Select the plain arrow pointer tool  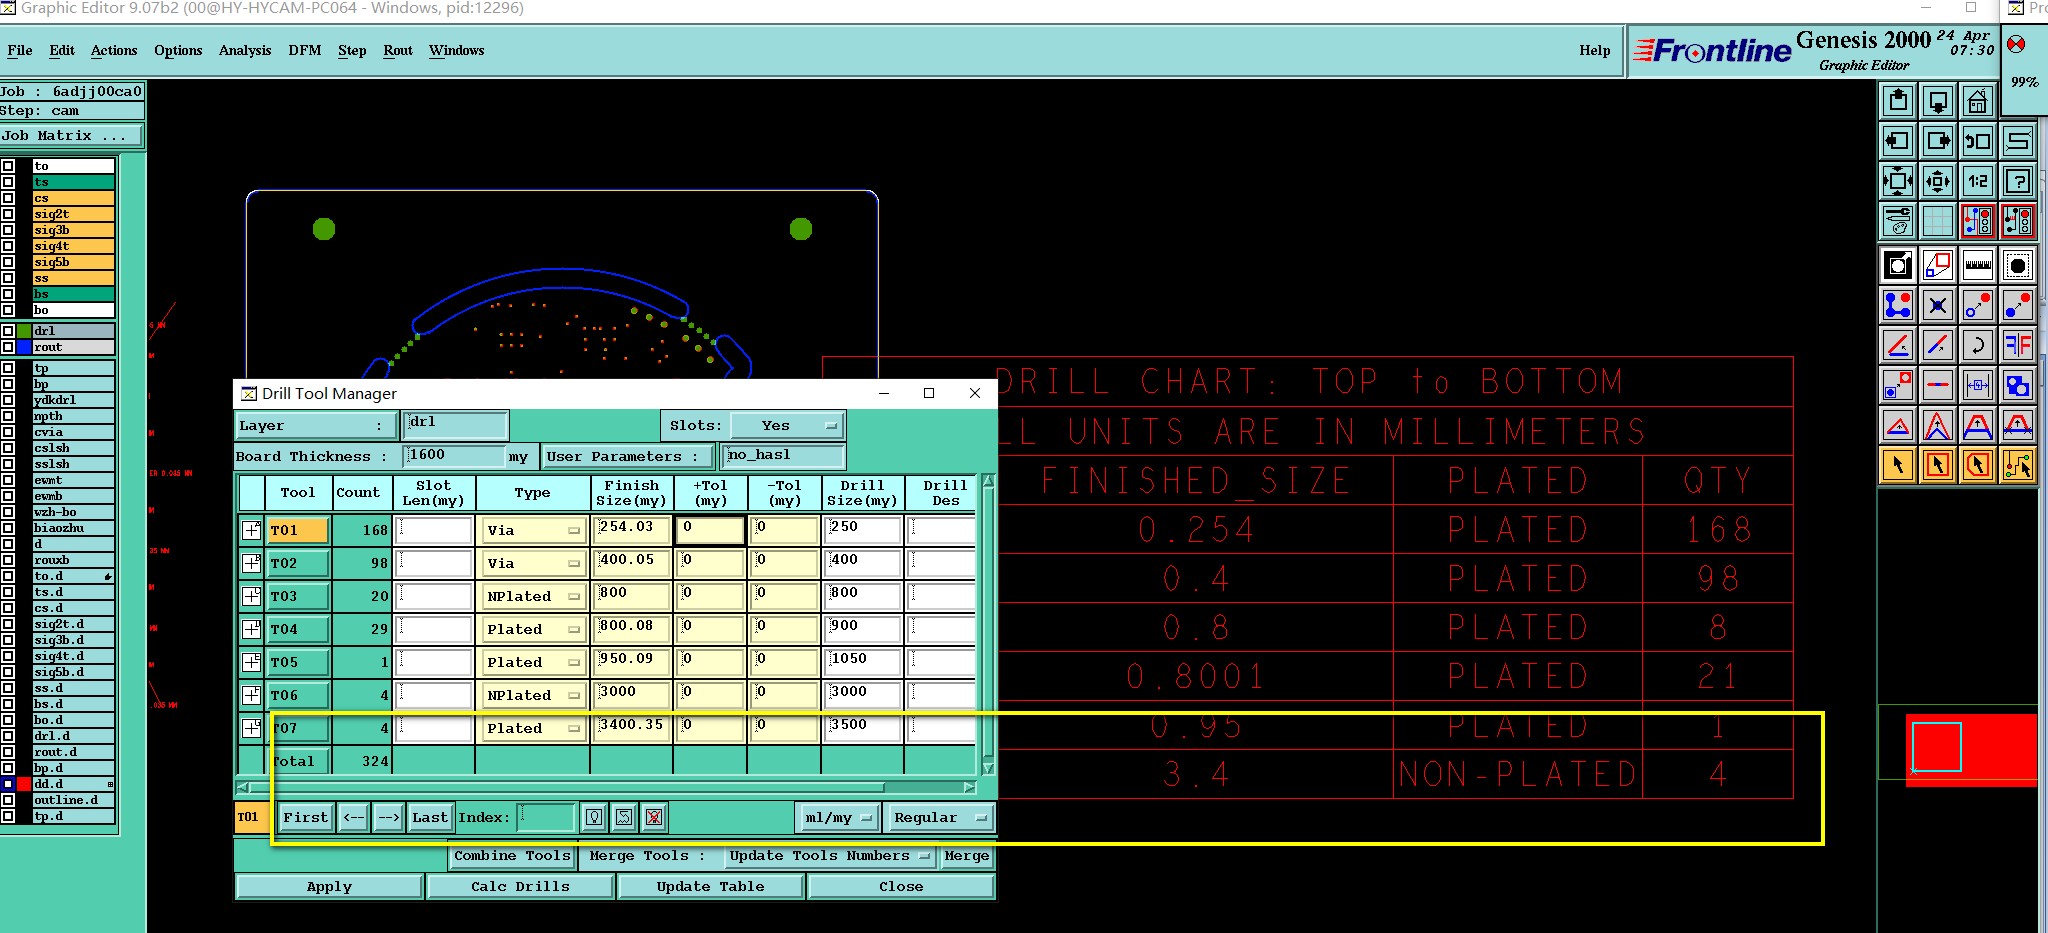click(1898, 465)
